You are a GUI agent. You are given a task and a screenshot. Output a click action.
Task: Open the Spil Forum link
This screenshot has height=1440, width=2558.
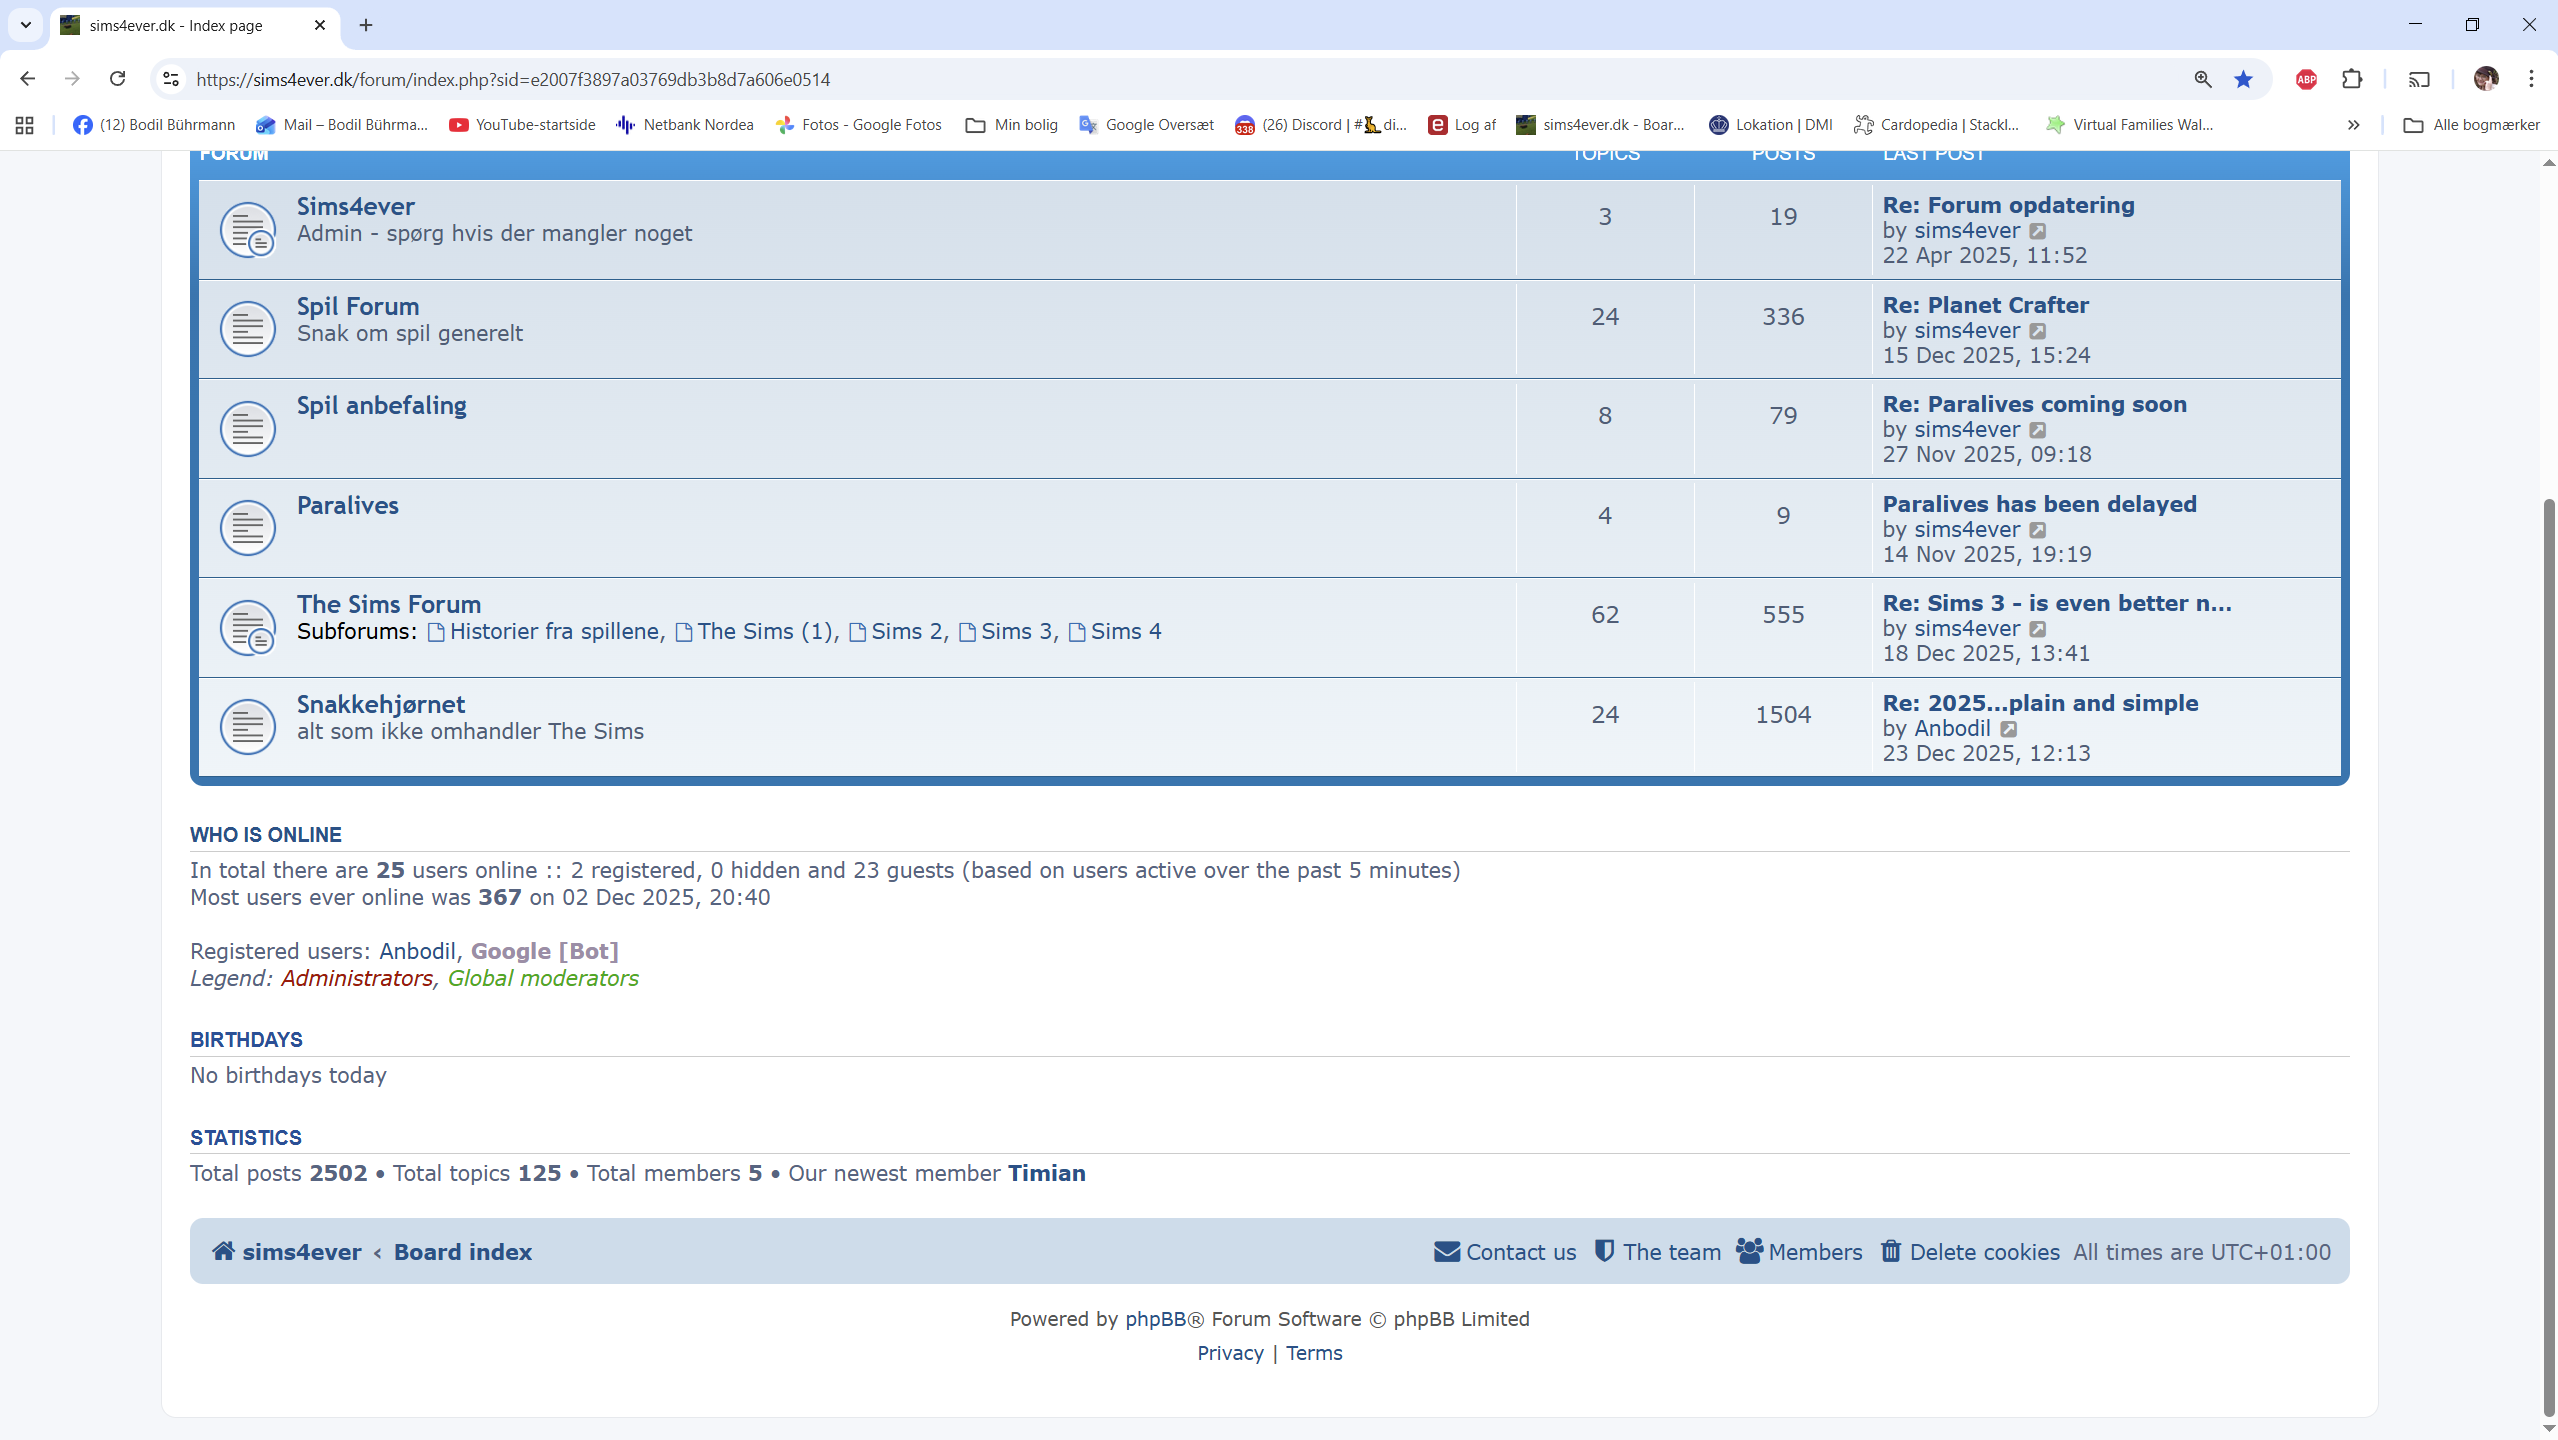pyautogui.click(x=358, y=306)
